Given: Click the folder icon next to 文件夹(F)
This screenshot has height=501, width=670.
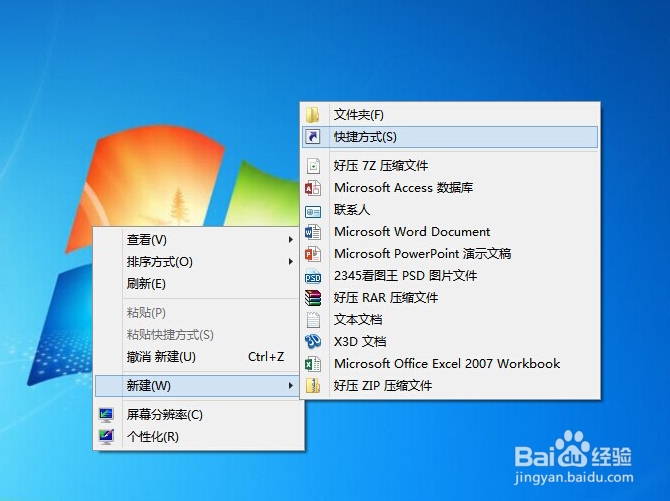Looking at the screenshot, I should point(313,115).
